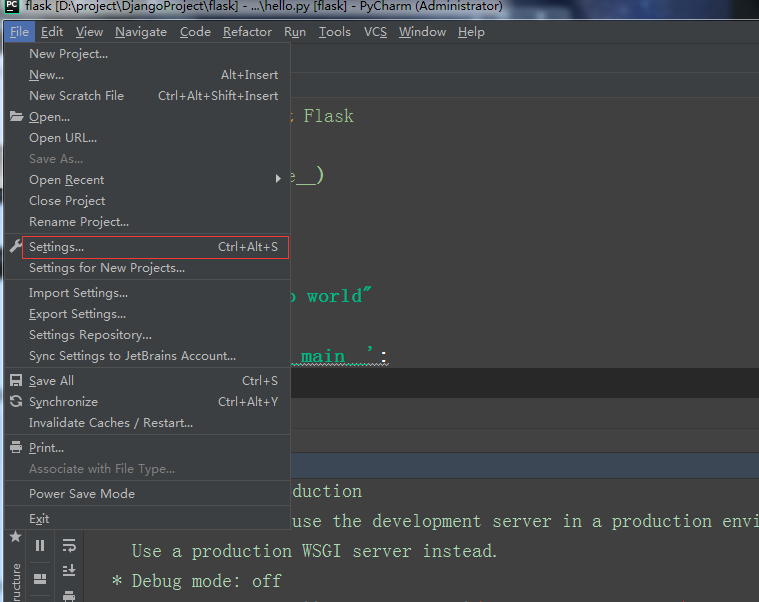Click the Favorites star icon in sidebar
Image resolution: width=759 pixels, height=602 pixels.
tap(15, 536)
